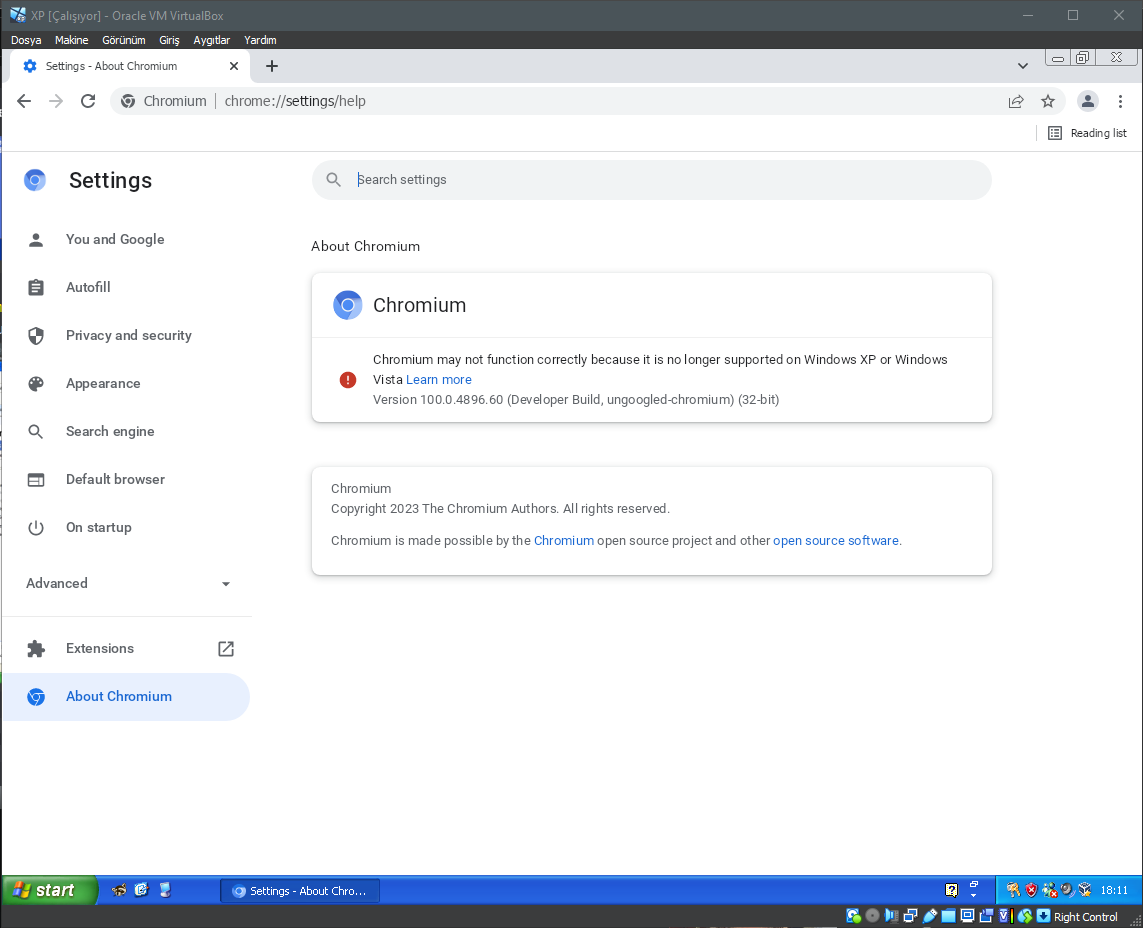
Task: Open VirtualBox Yardım menu
Action: (260, 40)
